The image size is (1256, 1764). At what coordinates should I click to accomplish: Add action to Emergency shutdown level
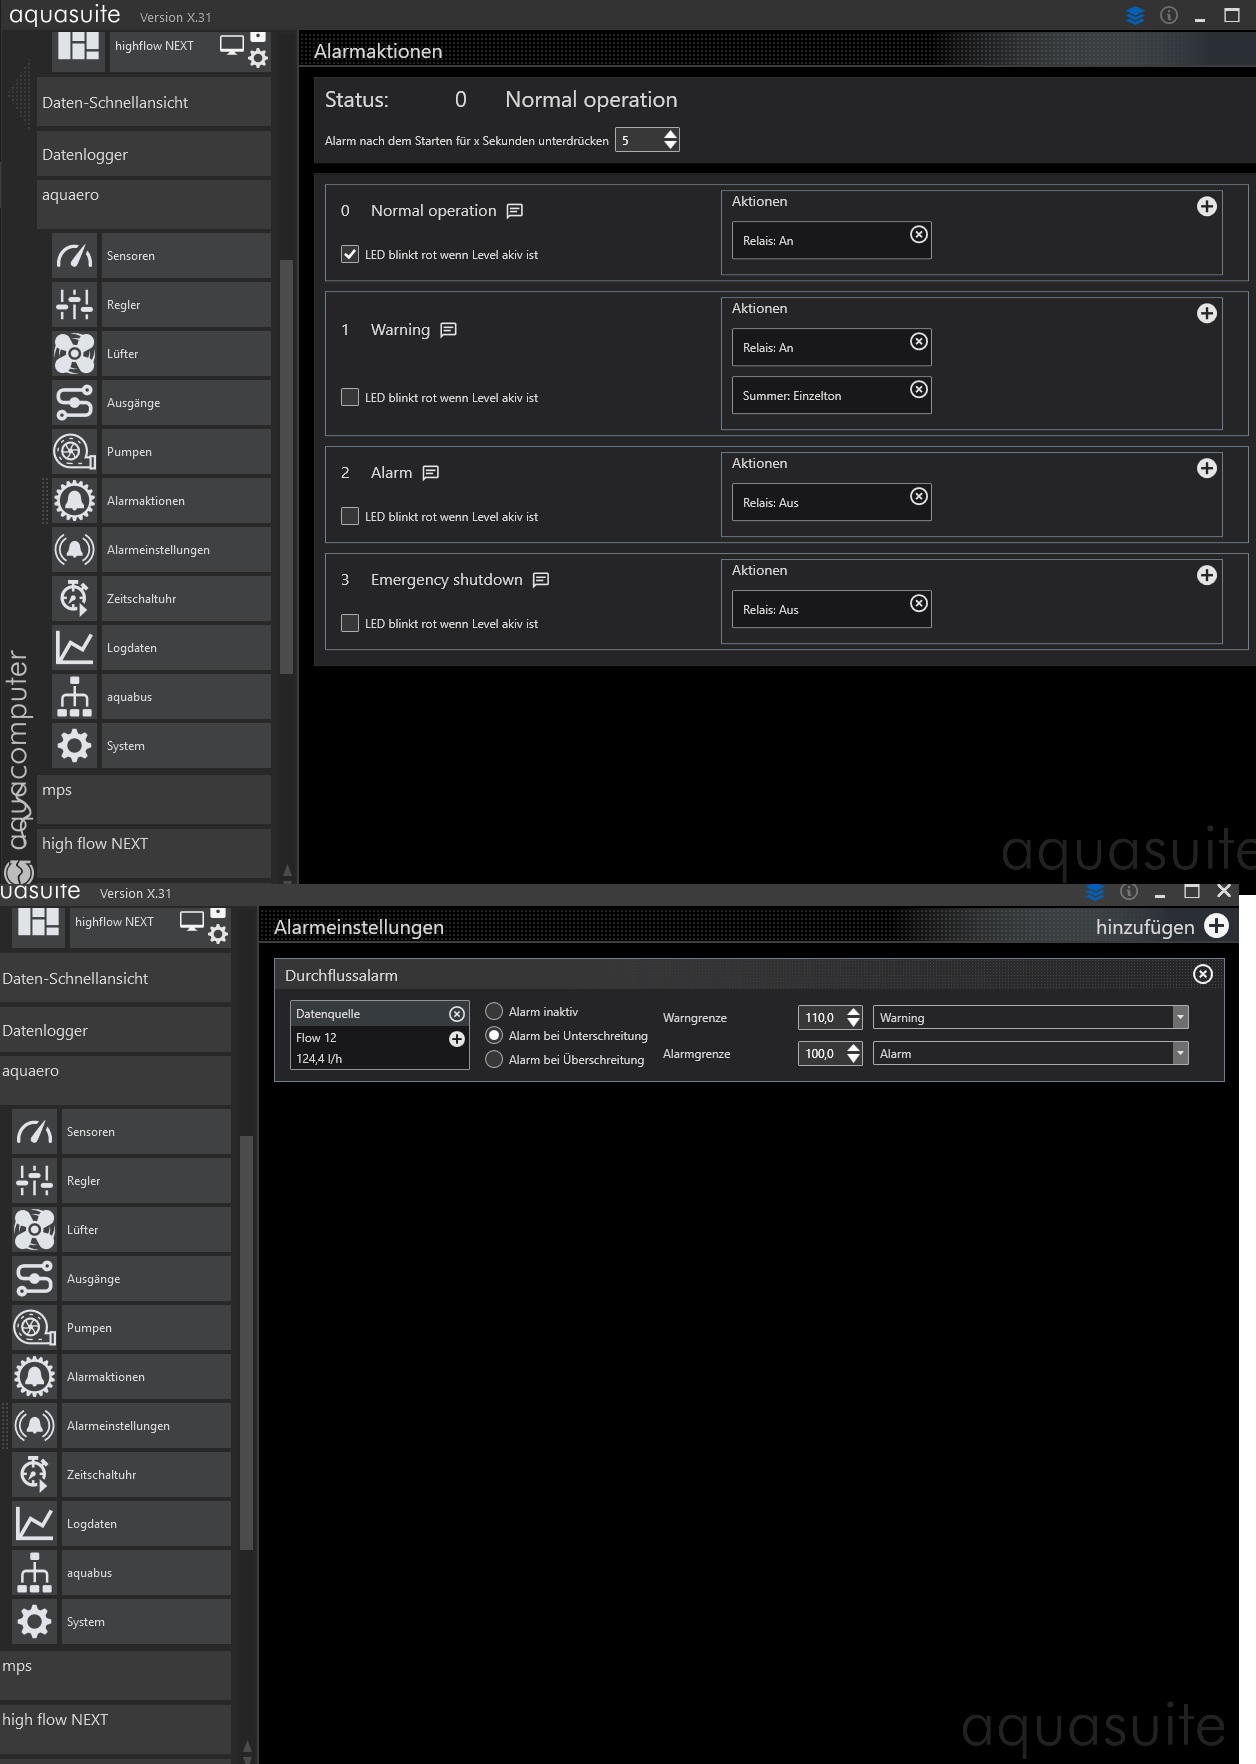pos(1207,575)
